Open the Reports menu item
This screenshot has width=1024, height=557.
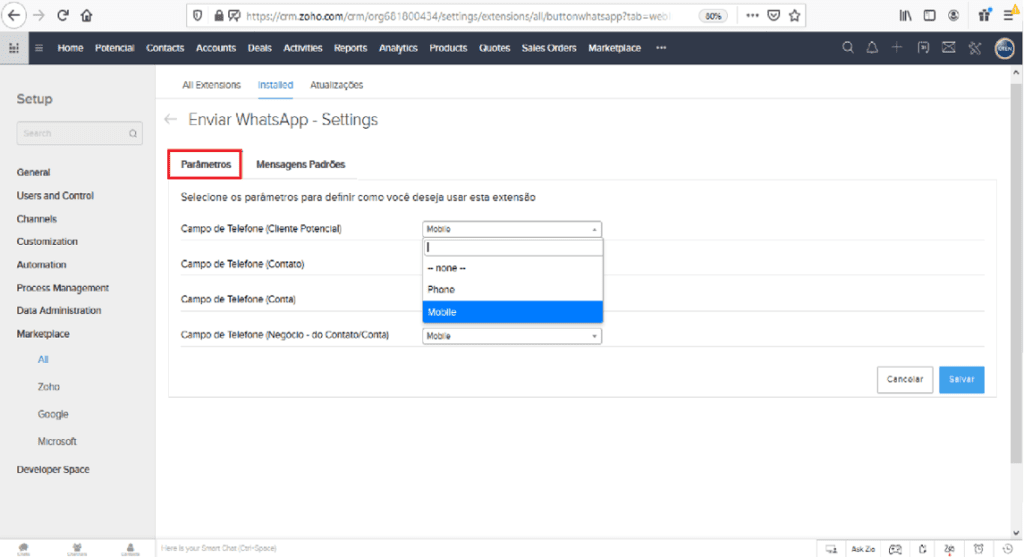click(350, 48)
